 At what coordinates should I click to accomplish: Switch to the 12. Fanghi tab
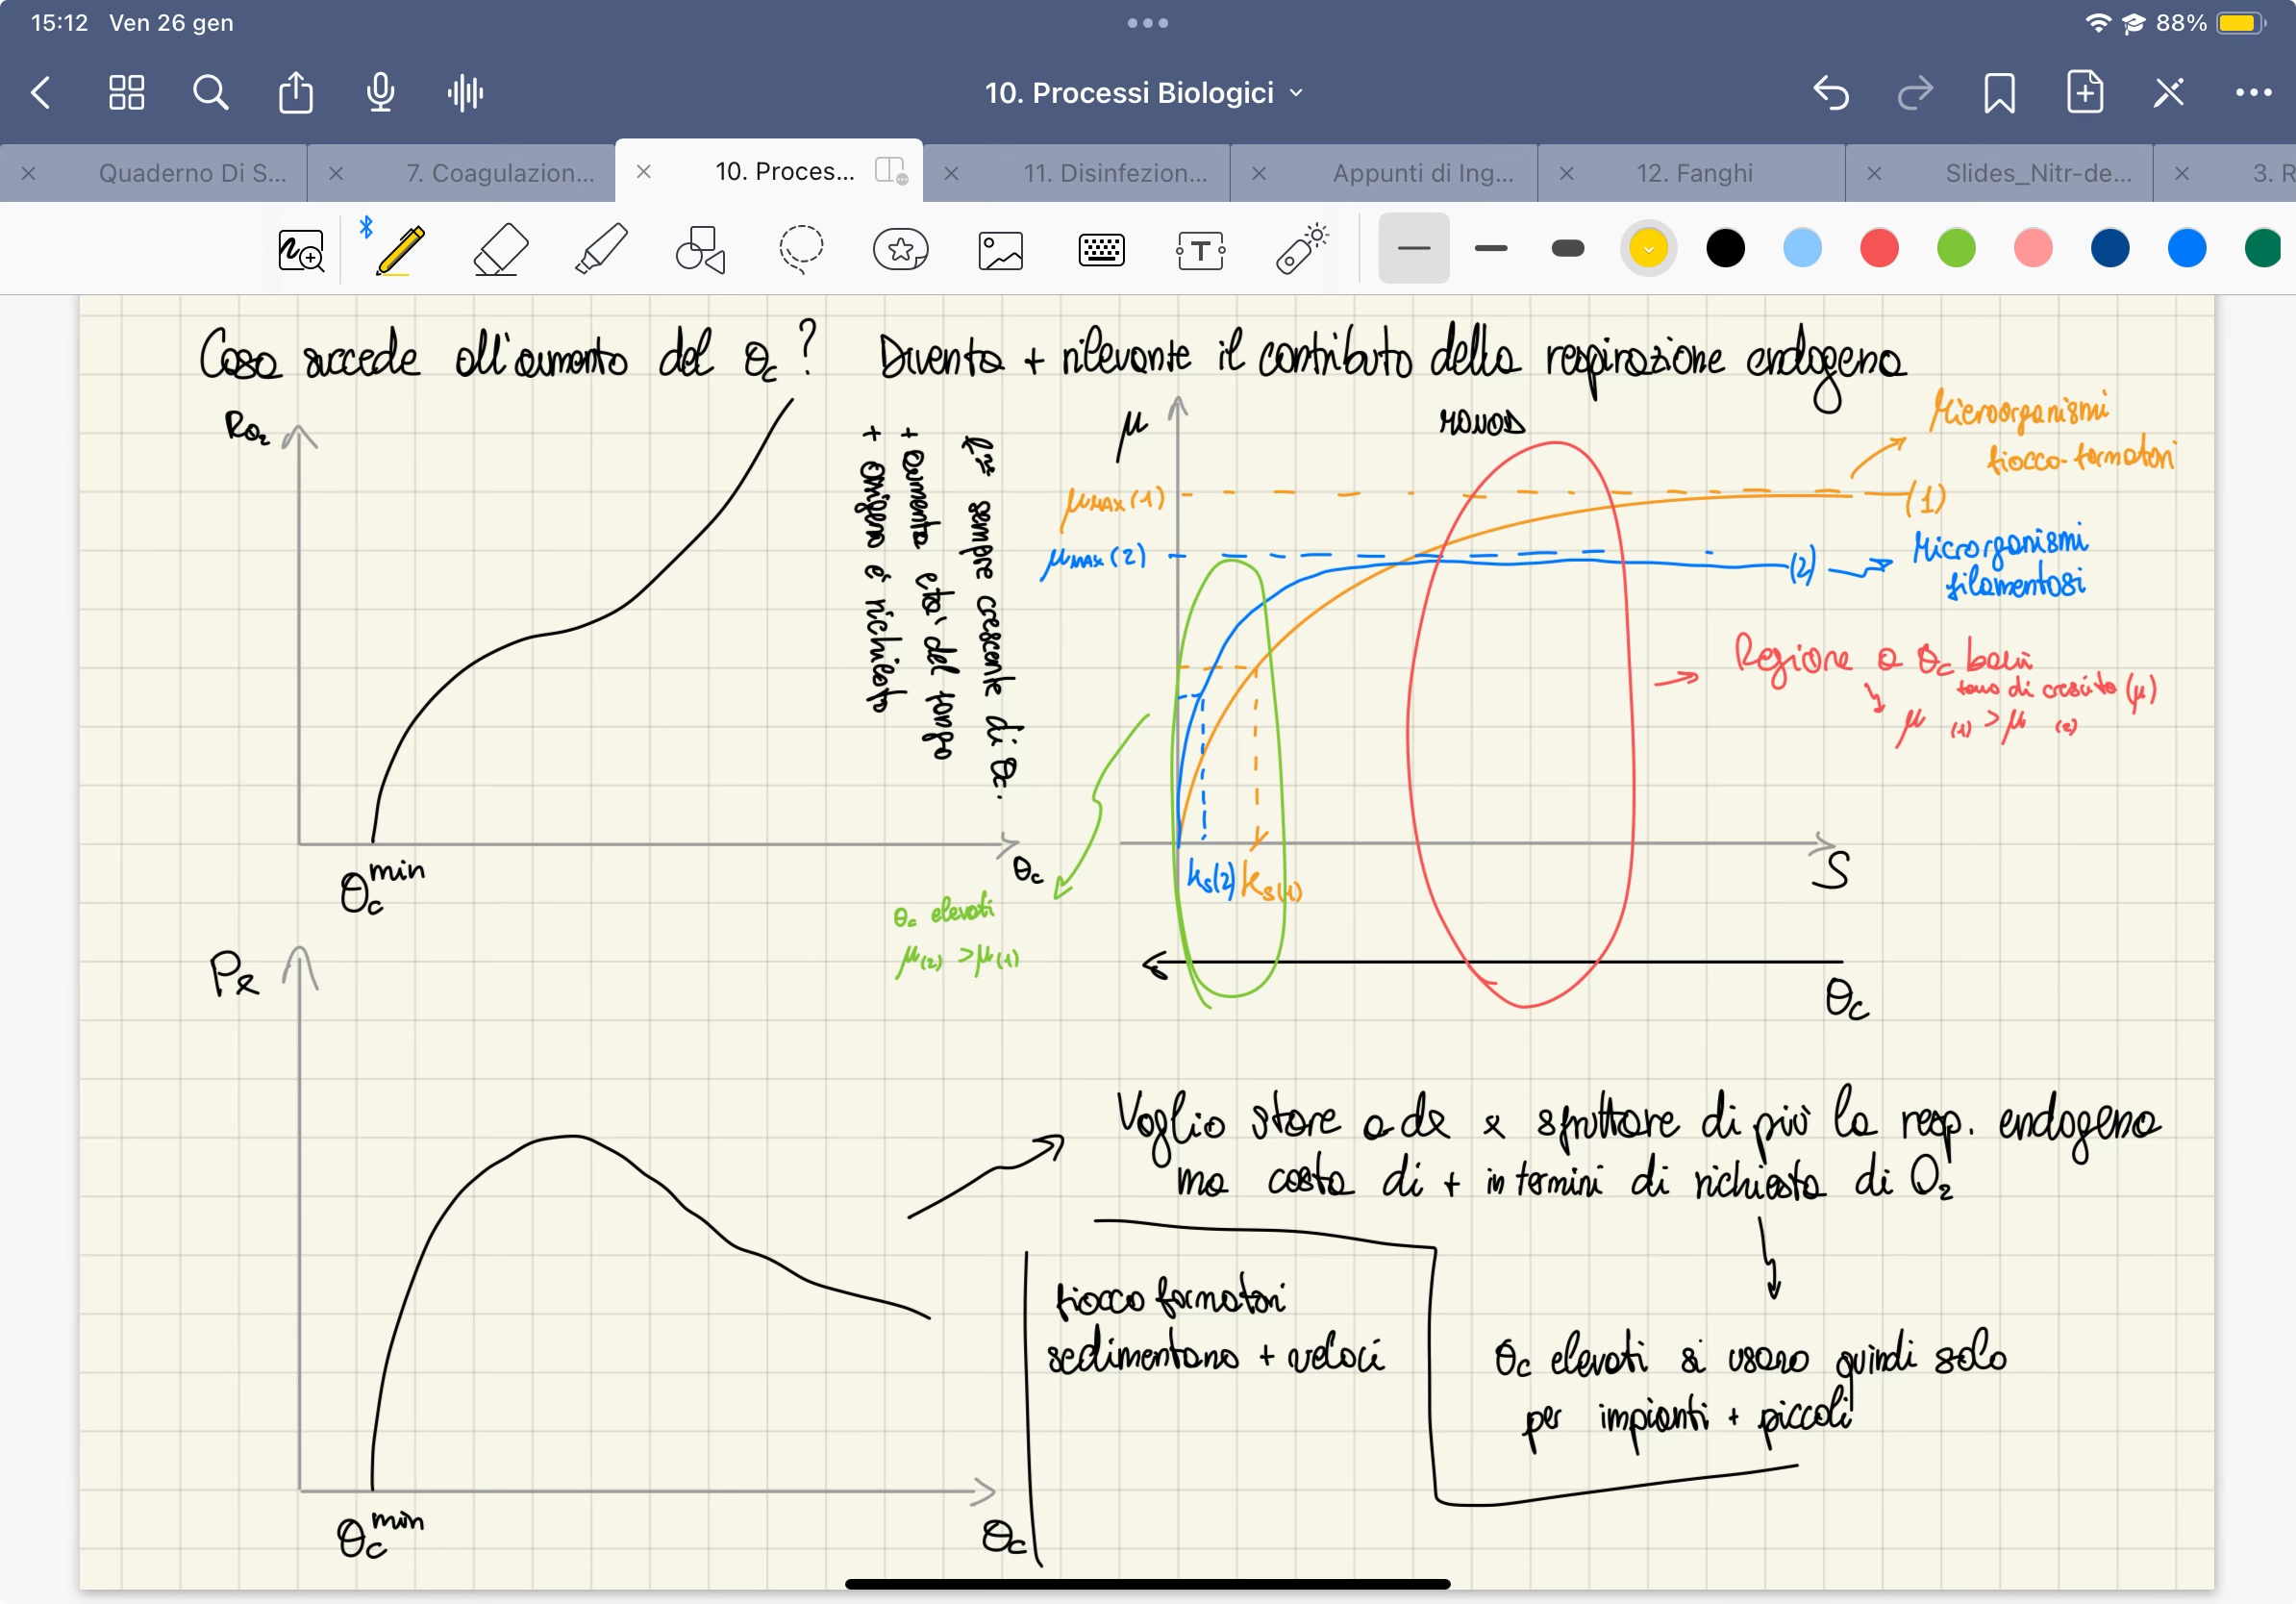(x=1694, y=173)
